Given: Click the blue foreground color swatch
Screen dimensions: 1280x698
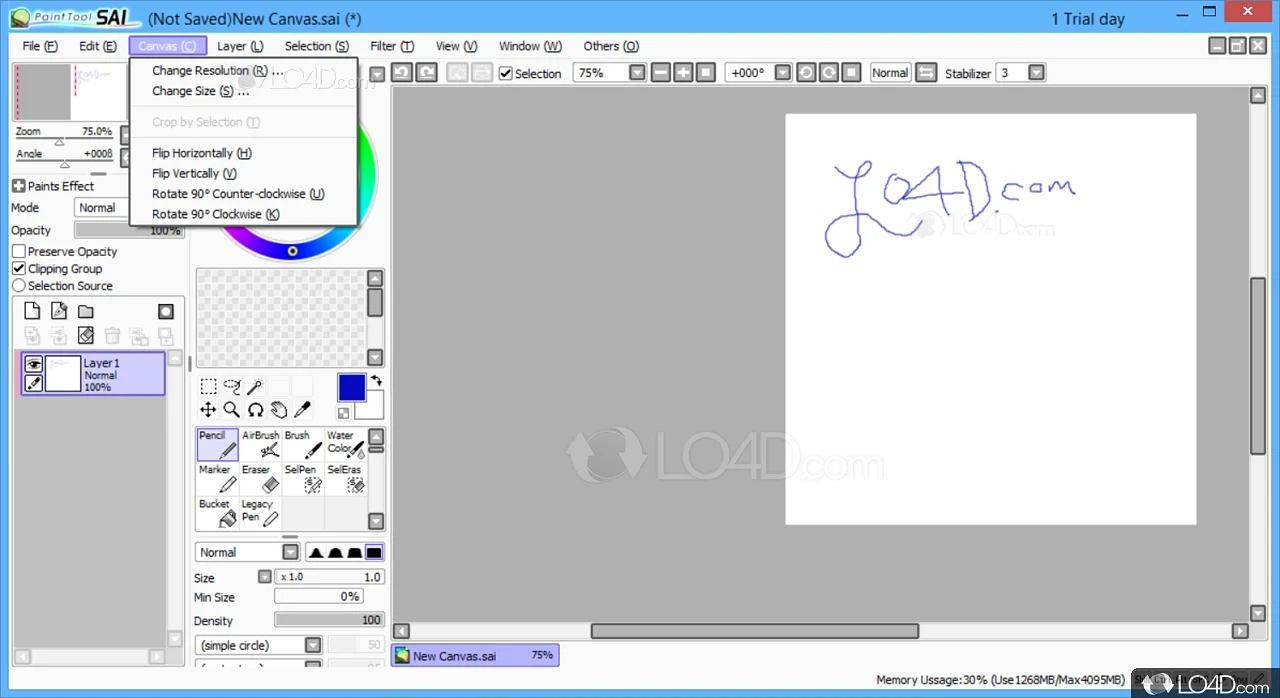Looking at the screenshot, I should (352, 388).
